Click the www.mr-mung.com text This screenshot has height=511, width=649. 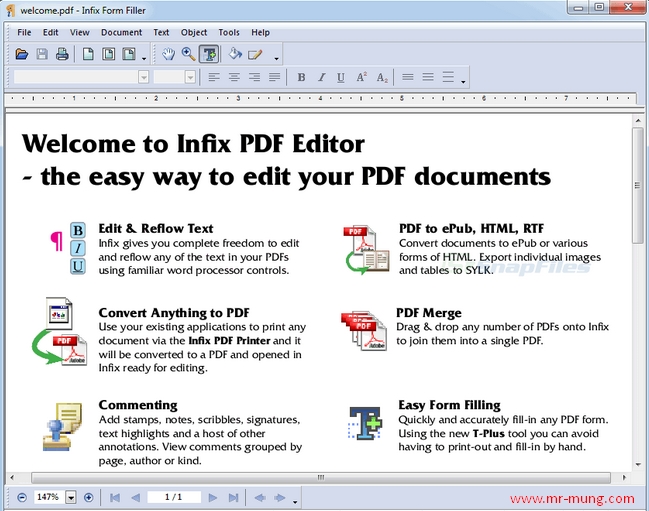pos(572,499)
